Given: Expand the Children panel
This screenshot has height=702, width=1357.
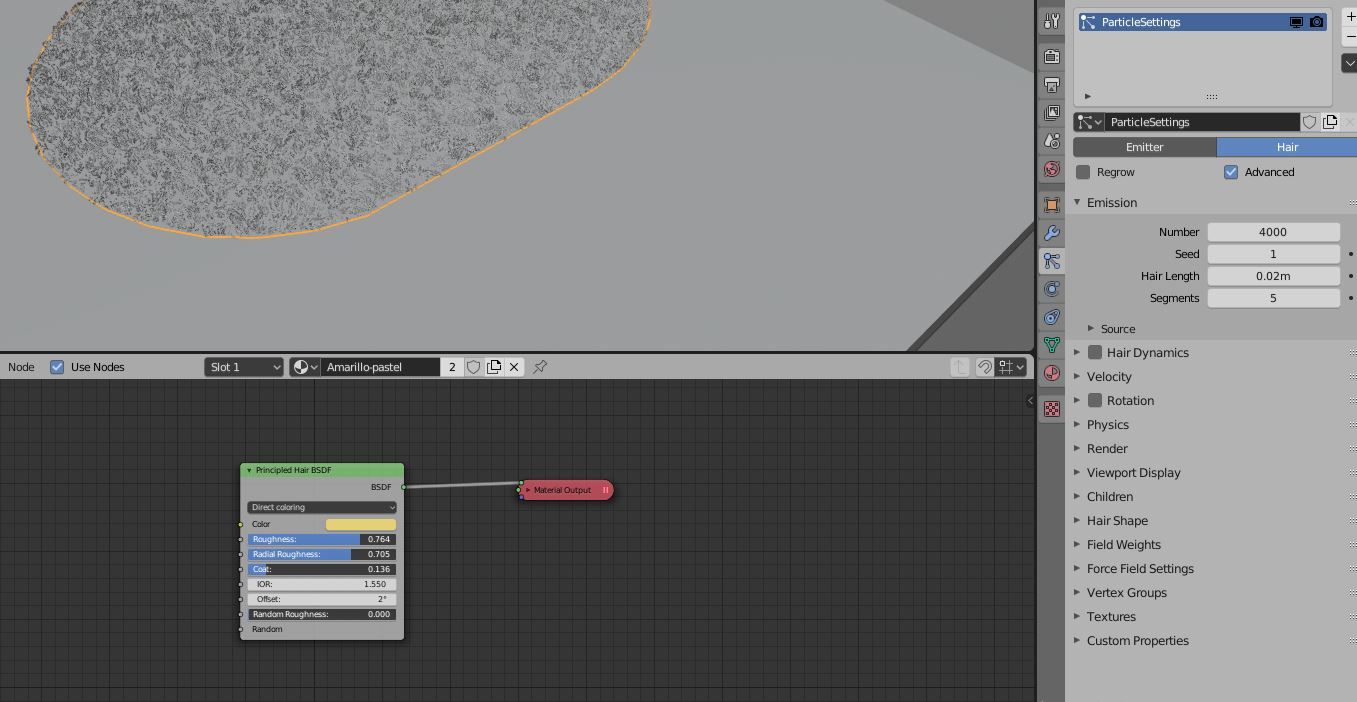Looking at the screenshot, I should tap(1109, 496).
